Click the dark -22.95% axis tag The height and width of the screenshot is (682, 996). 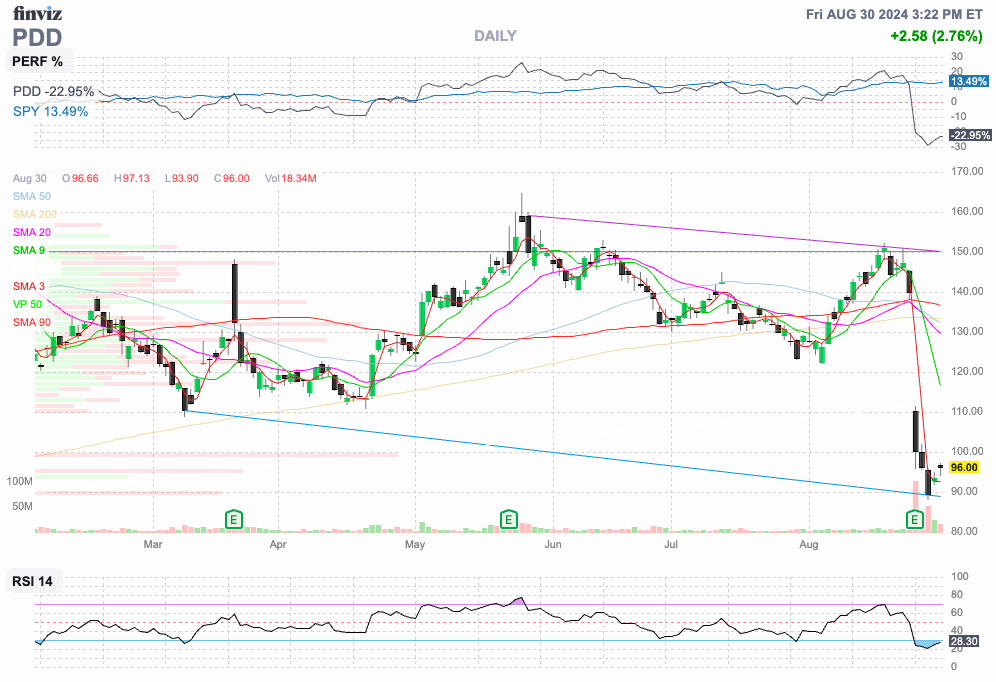click(x=970, y=135)
